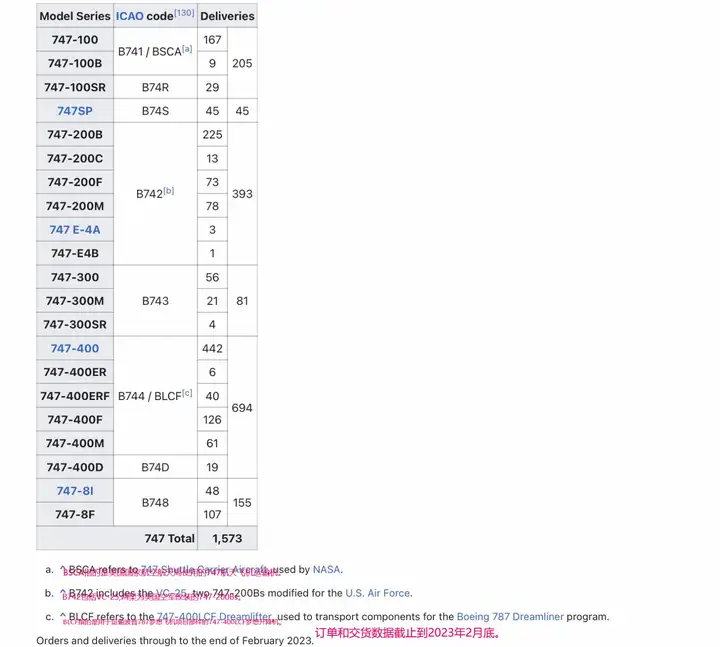Select the B74R code cell
Viewport: 720px width, 647px height.
pos(155,87)
